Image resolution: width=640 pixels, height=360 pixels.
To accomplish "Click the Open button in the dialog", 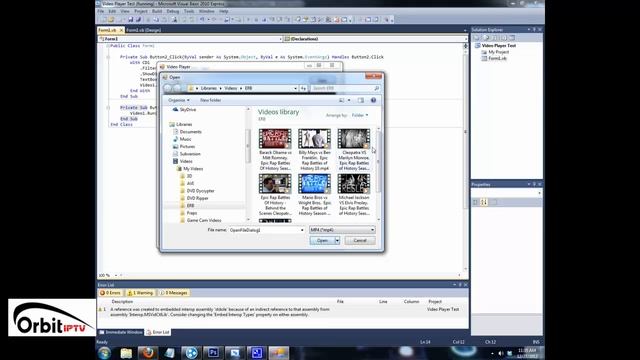I will pos(322,240).
